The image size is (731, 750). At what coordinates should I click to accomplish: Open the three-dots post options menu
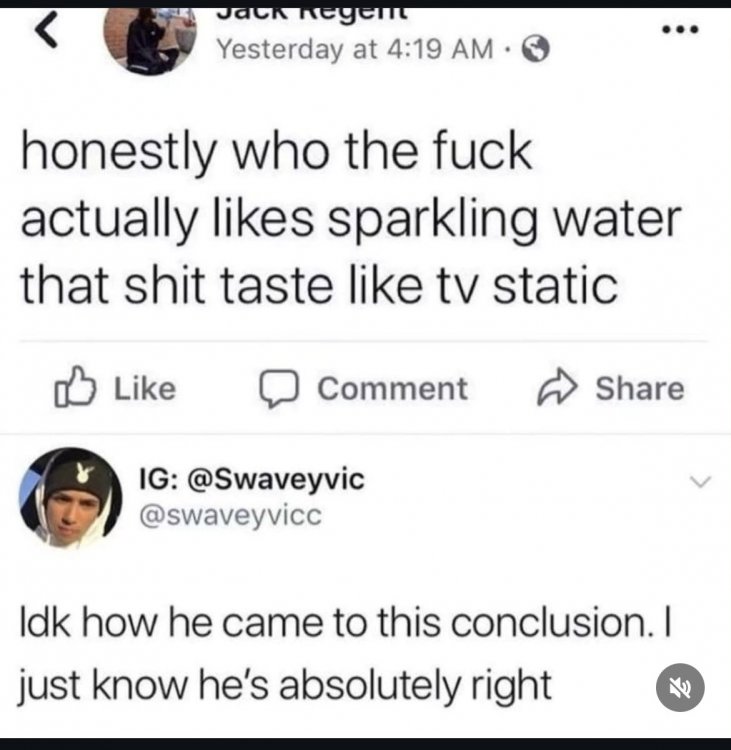[680, 30]
